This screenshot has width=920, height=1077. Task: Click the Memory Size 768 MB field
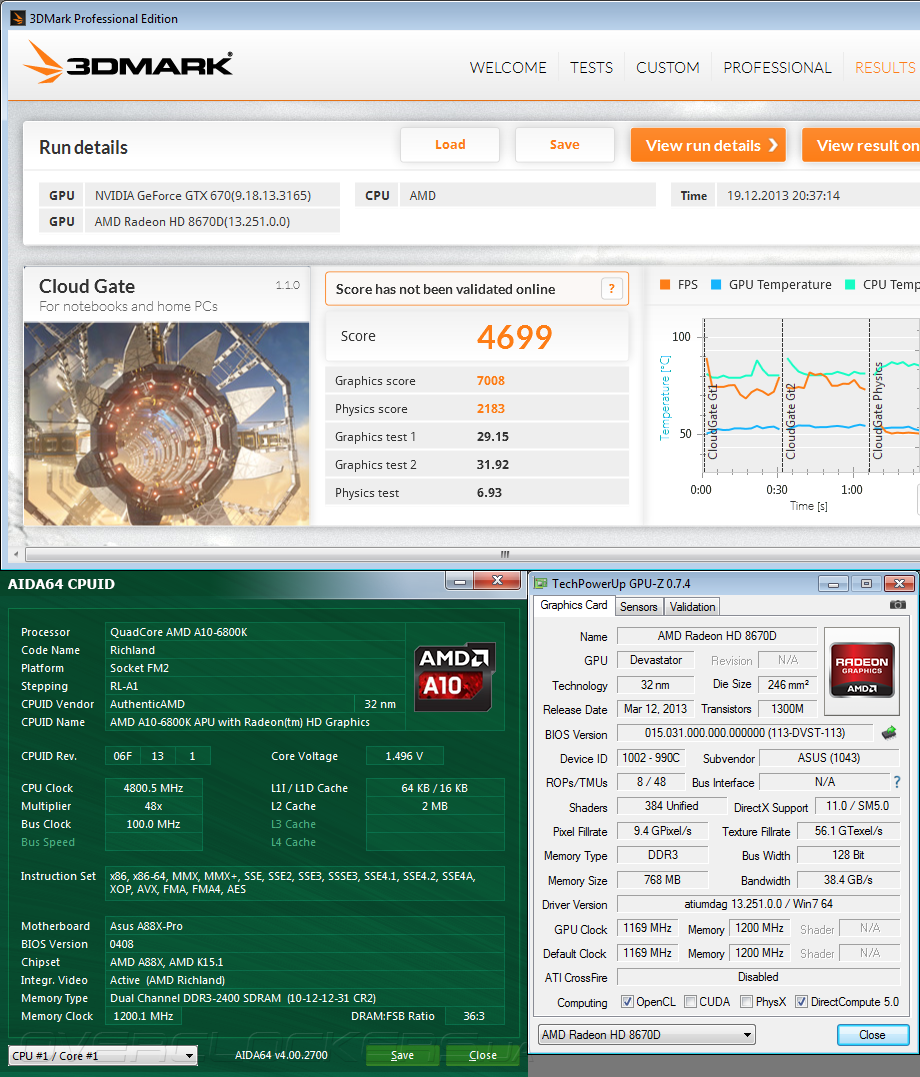point(662,879)
